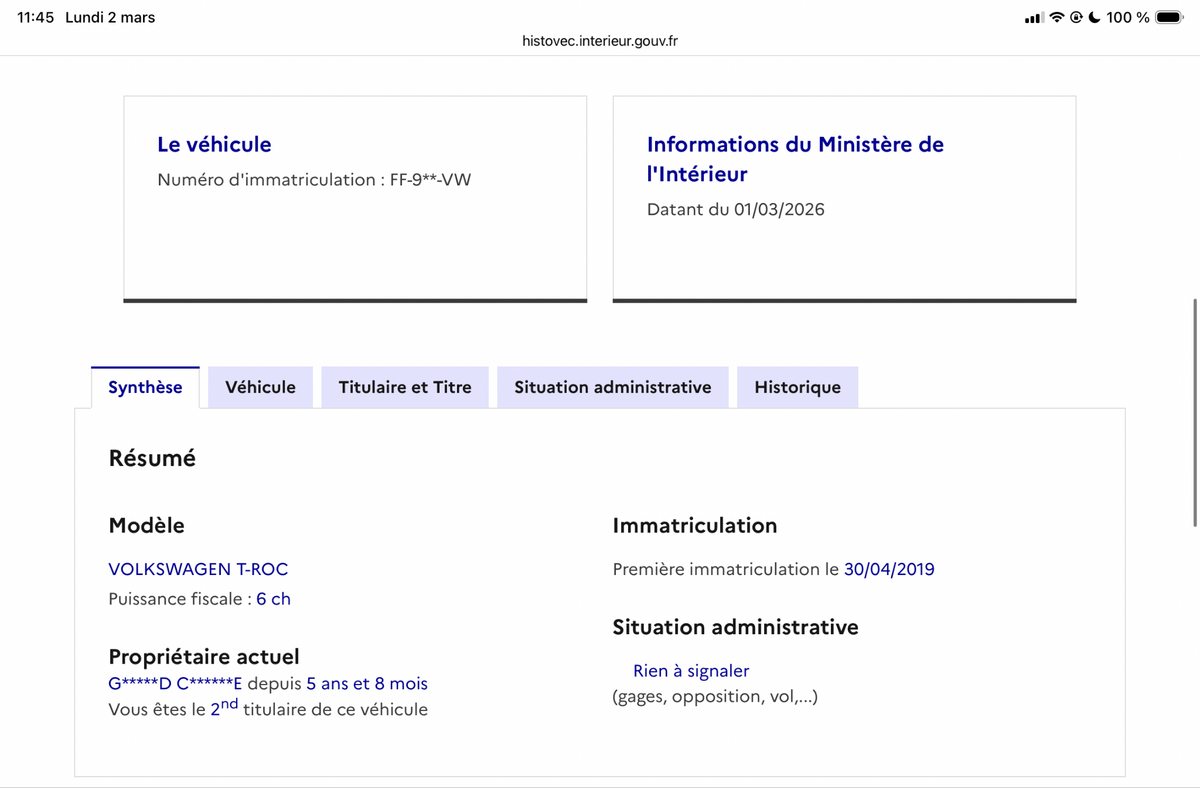Go to the Historique tab
The width and height of the screenshot is (1200, 788).
click(797, 387)
